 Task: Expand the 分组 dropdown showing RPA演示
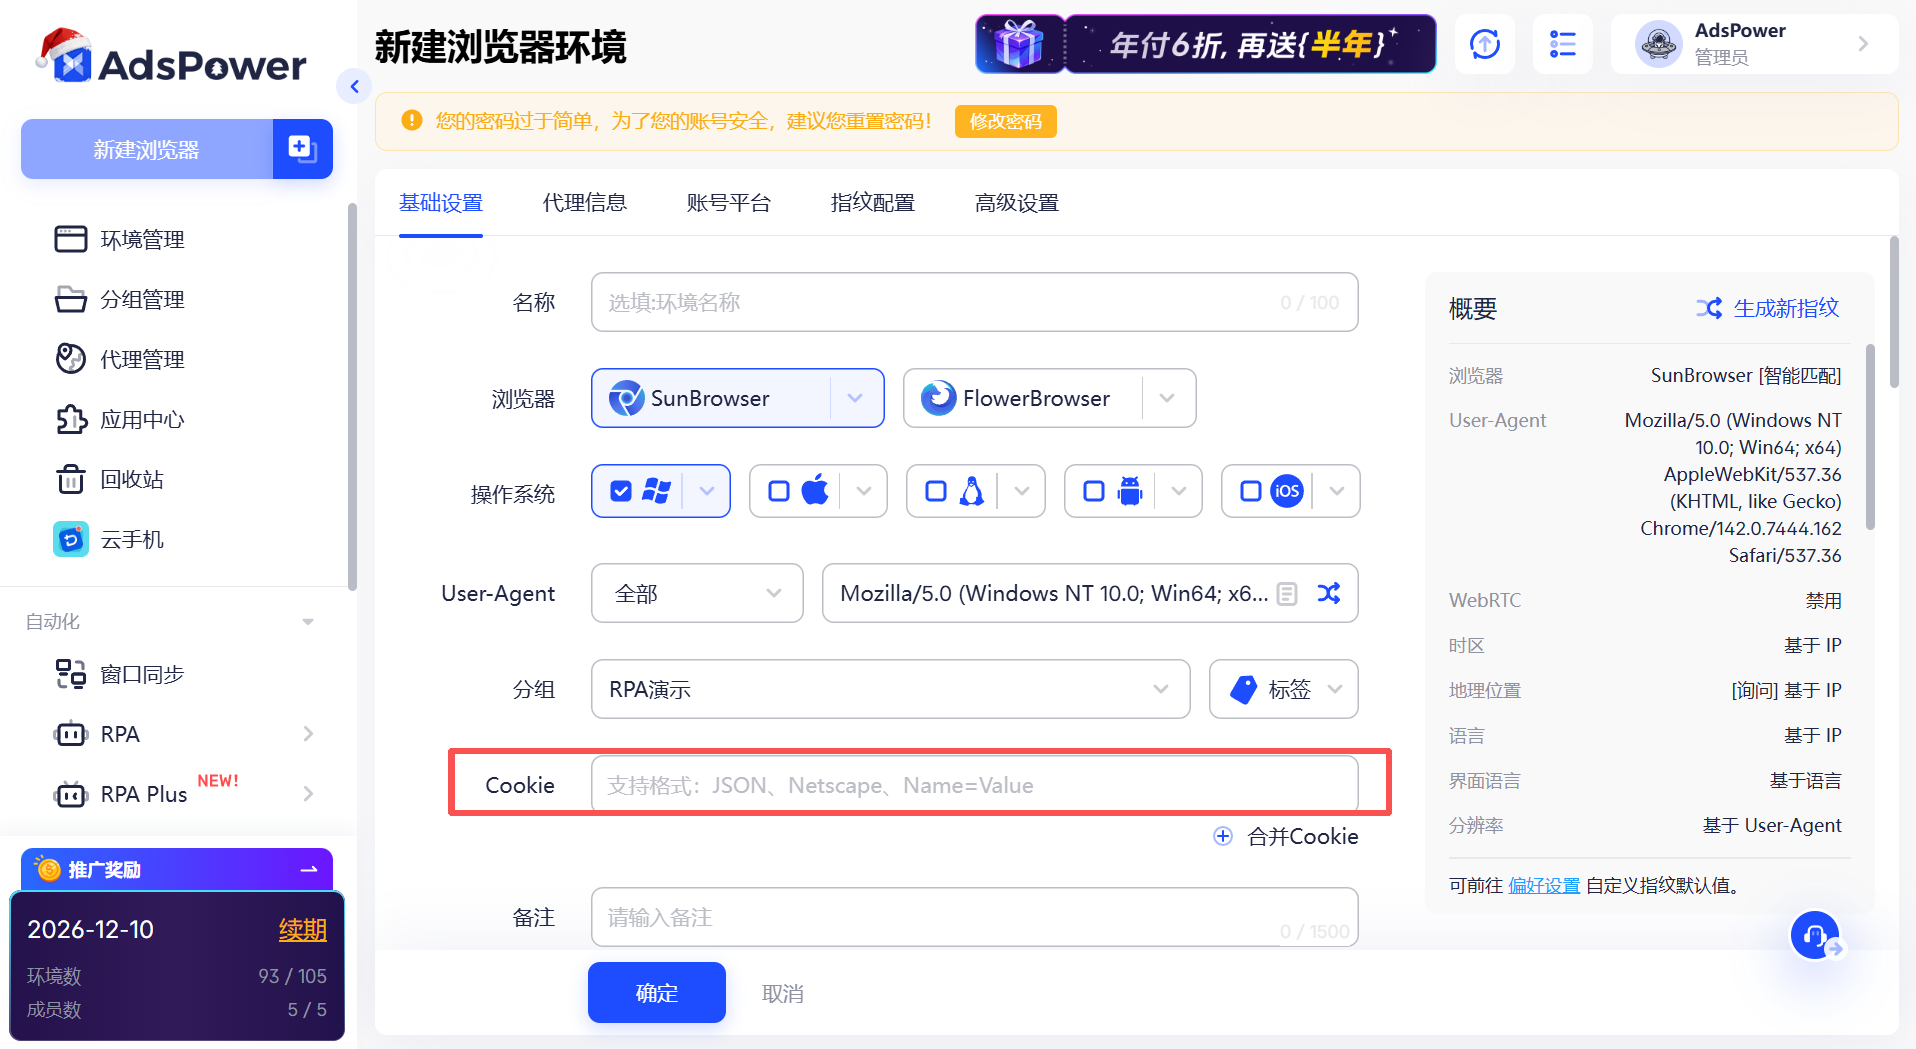point(1160,689)
